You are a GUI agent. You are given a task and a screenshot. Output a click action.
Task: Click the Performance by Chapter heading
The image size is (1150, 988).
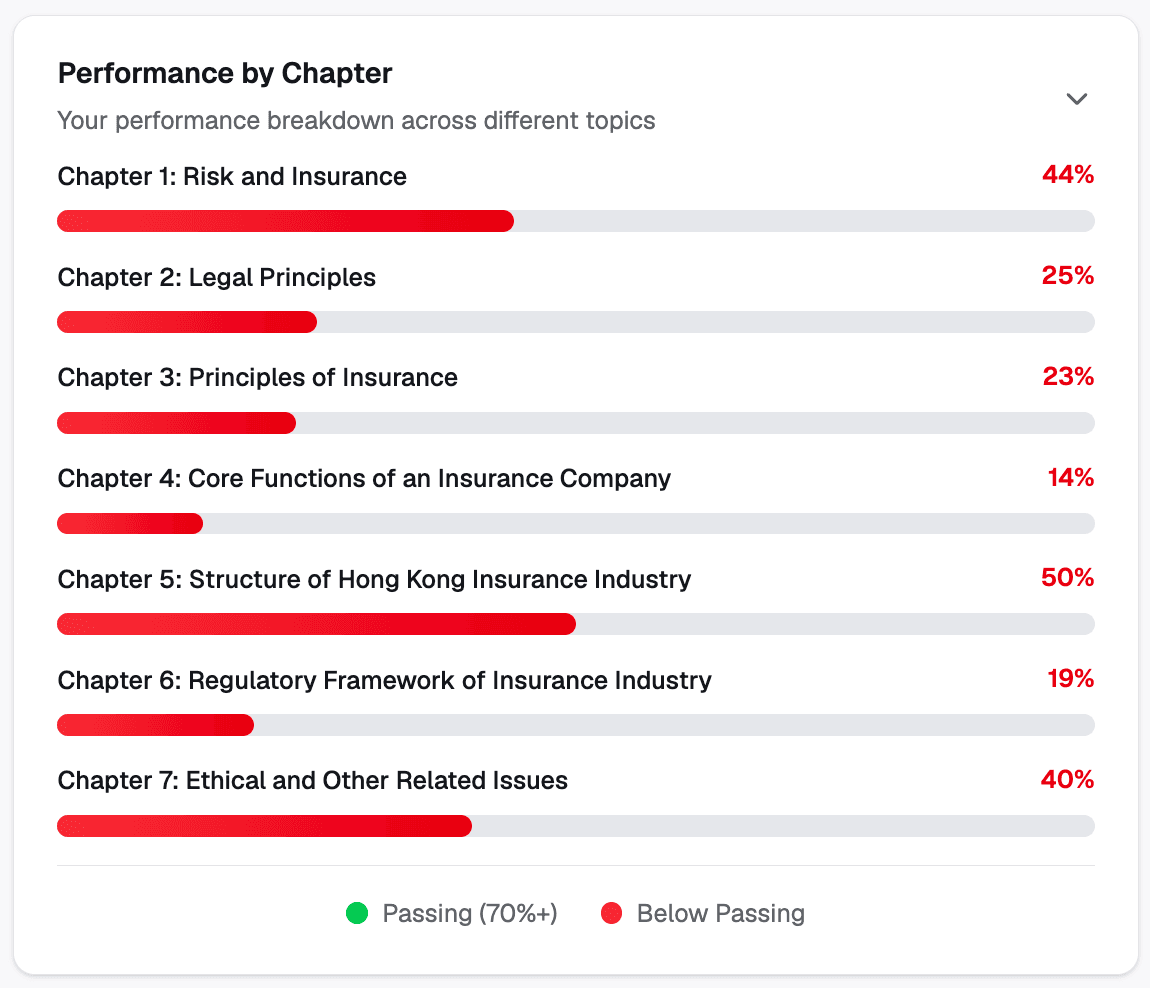click(x=225, y=73)
